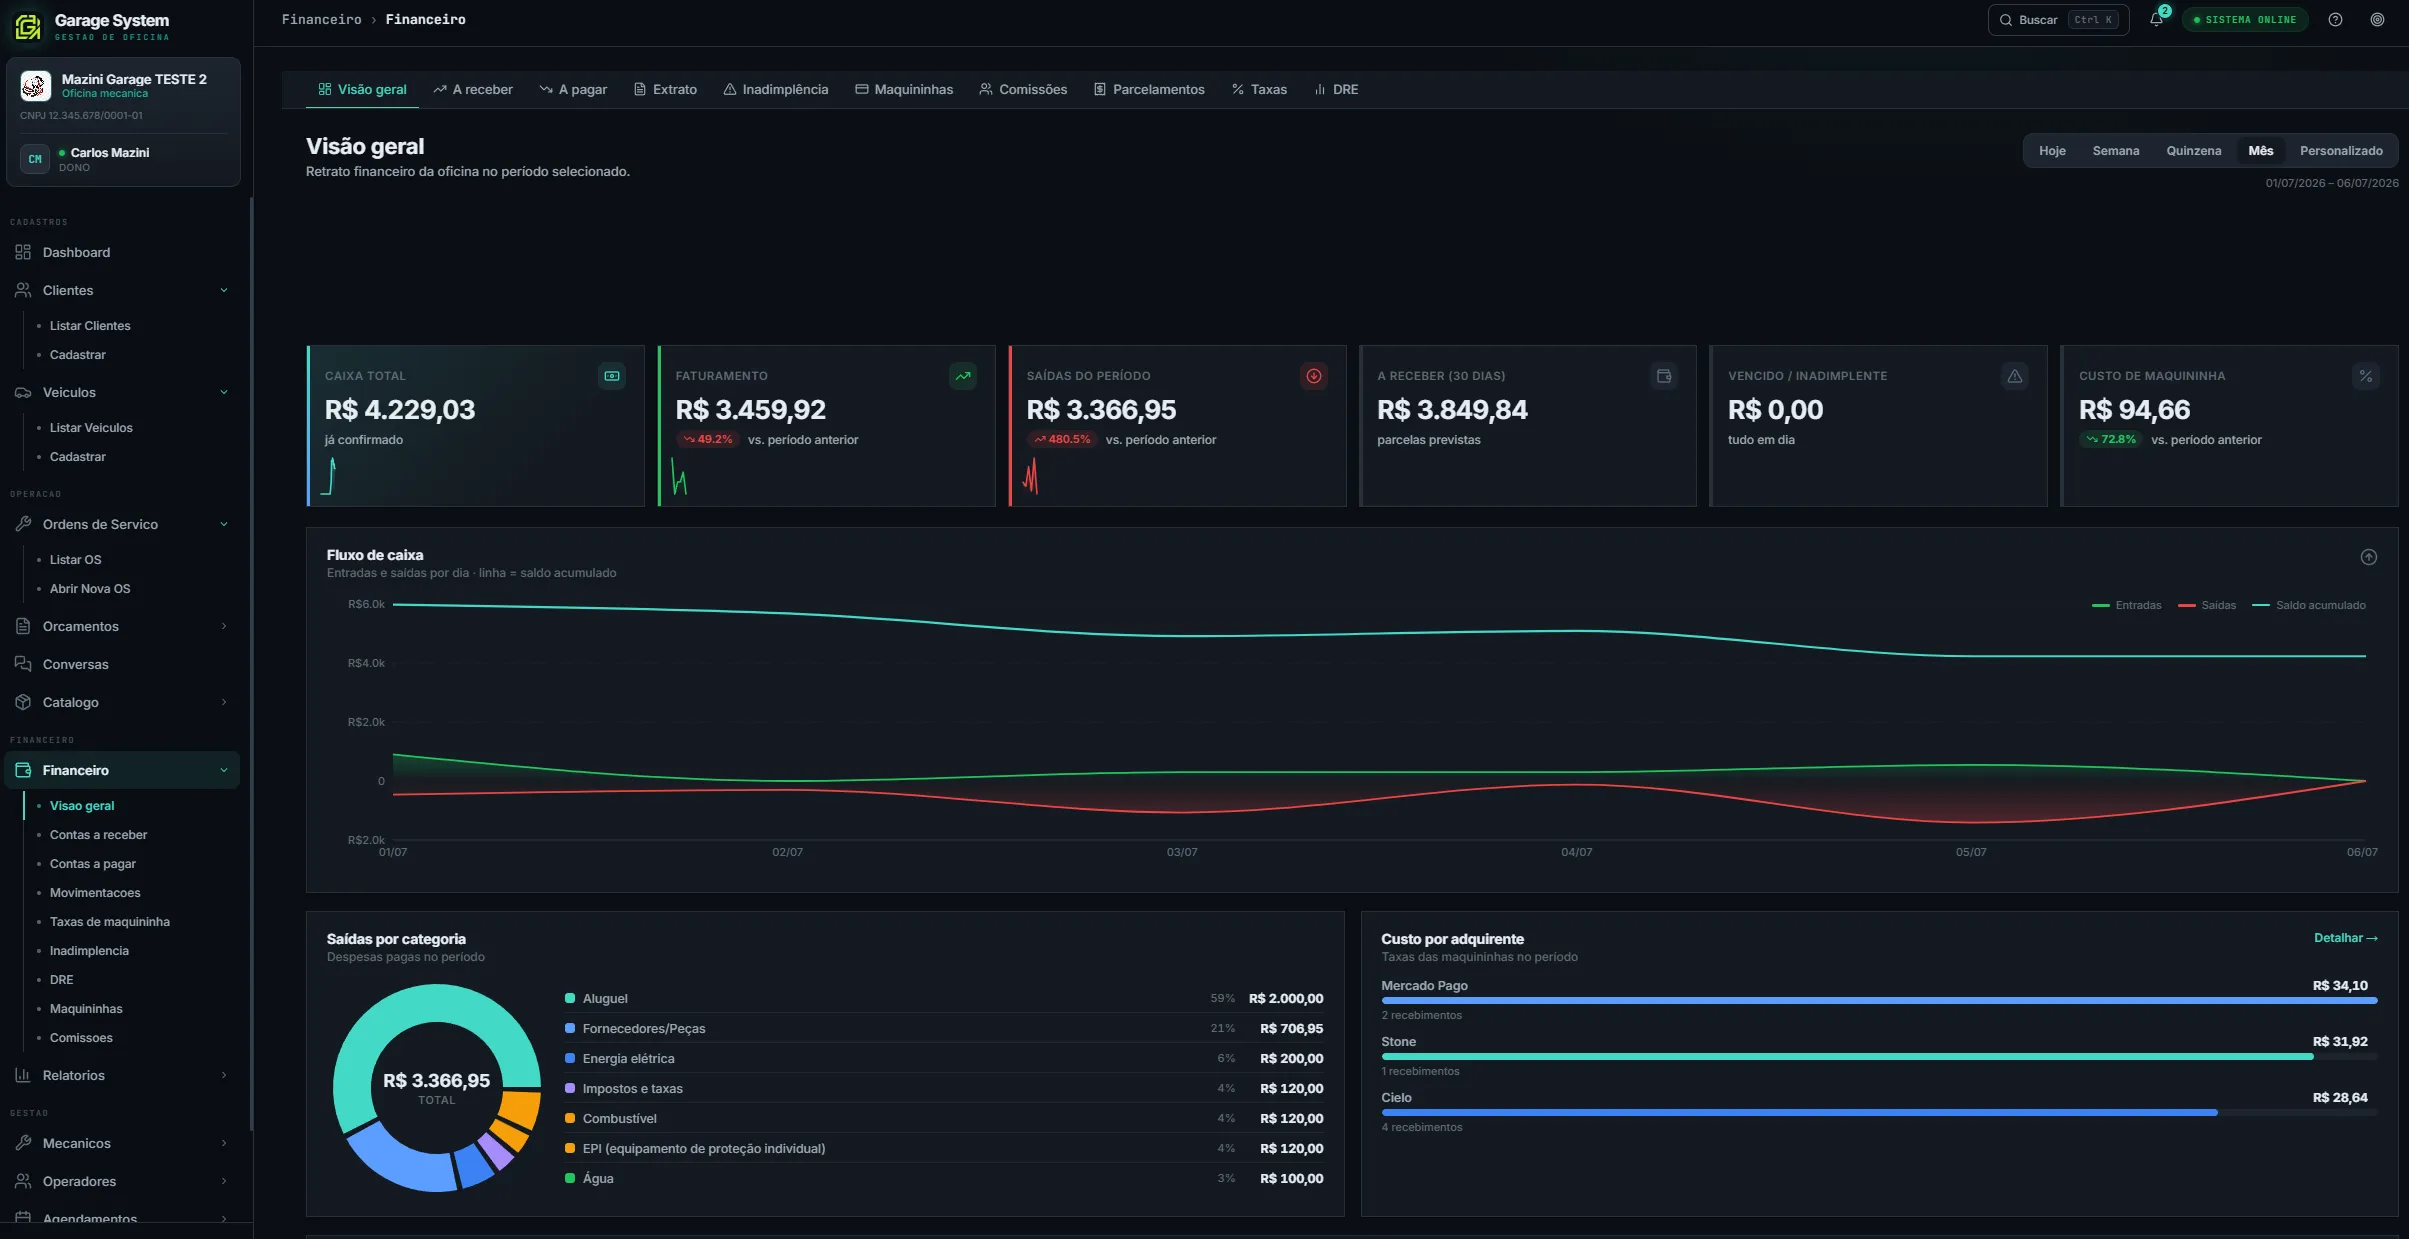This screenshot has width=2409, height=1239.
Task: Toggle the Saldo acumulado series in legend
Action: tap(2309, 605)
